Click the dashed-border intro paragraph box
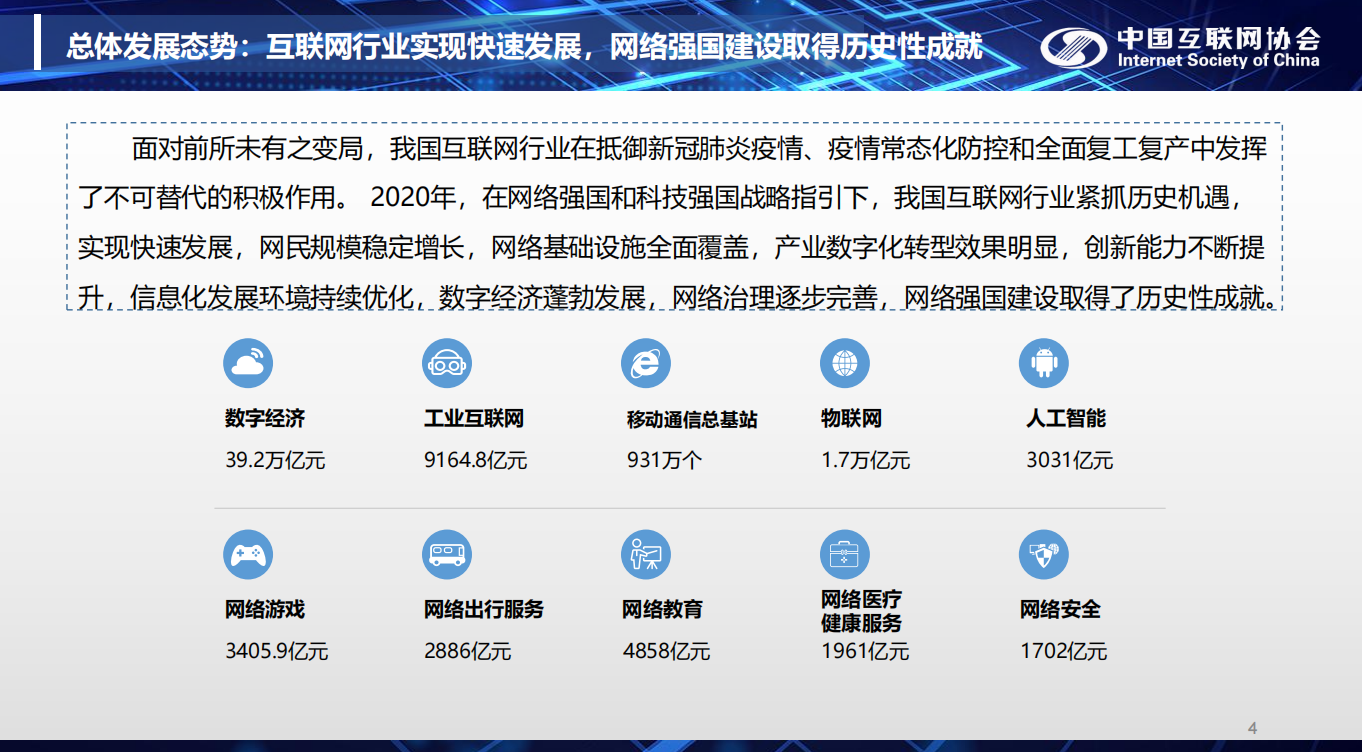The width and height of the screenshot is (1362, 752). (x=674, y=217)
